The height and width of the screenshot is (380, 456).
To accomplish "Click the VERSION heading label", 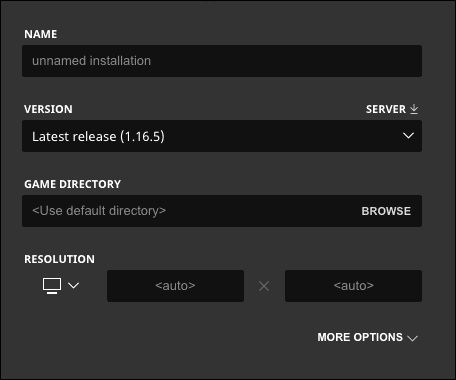I will pyautogui.click(x=48, y=109).
